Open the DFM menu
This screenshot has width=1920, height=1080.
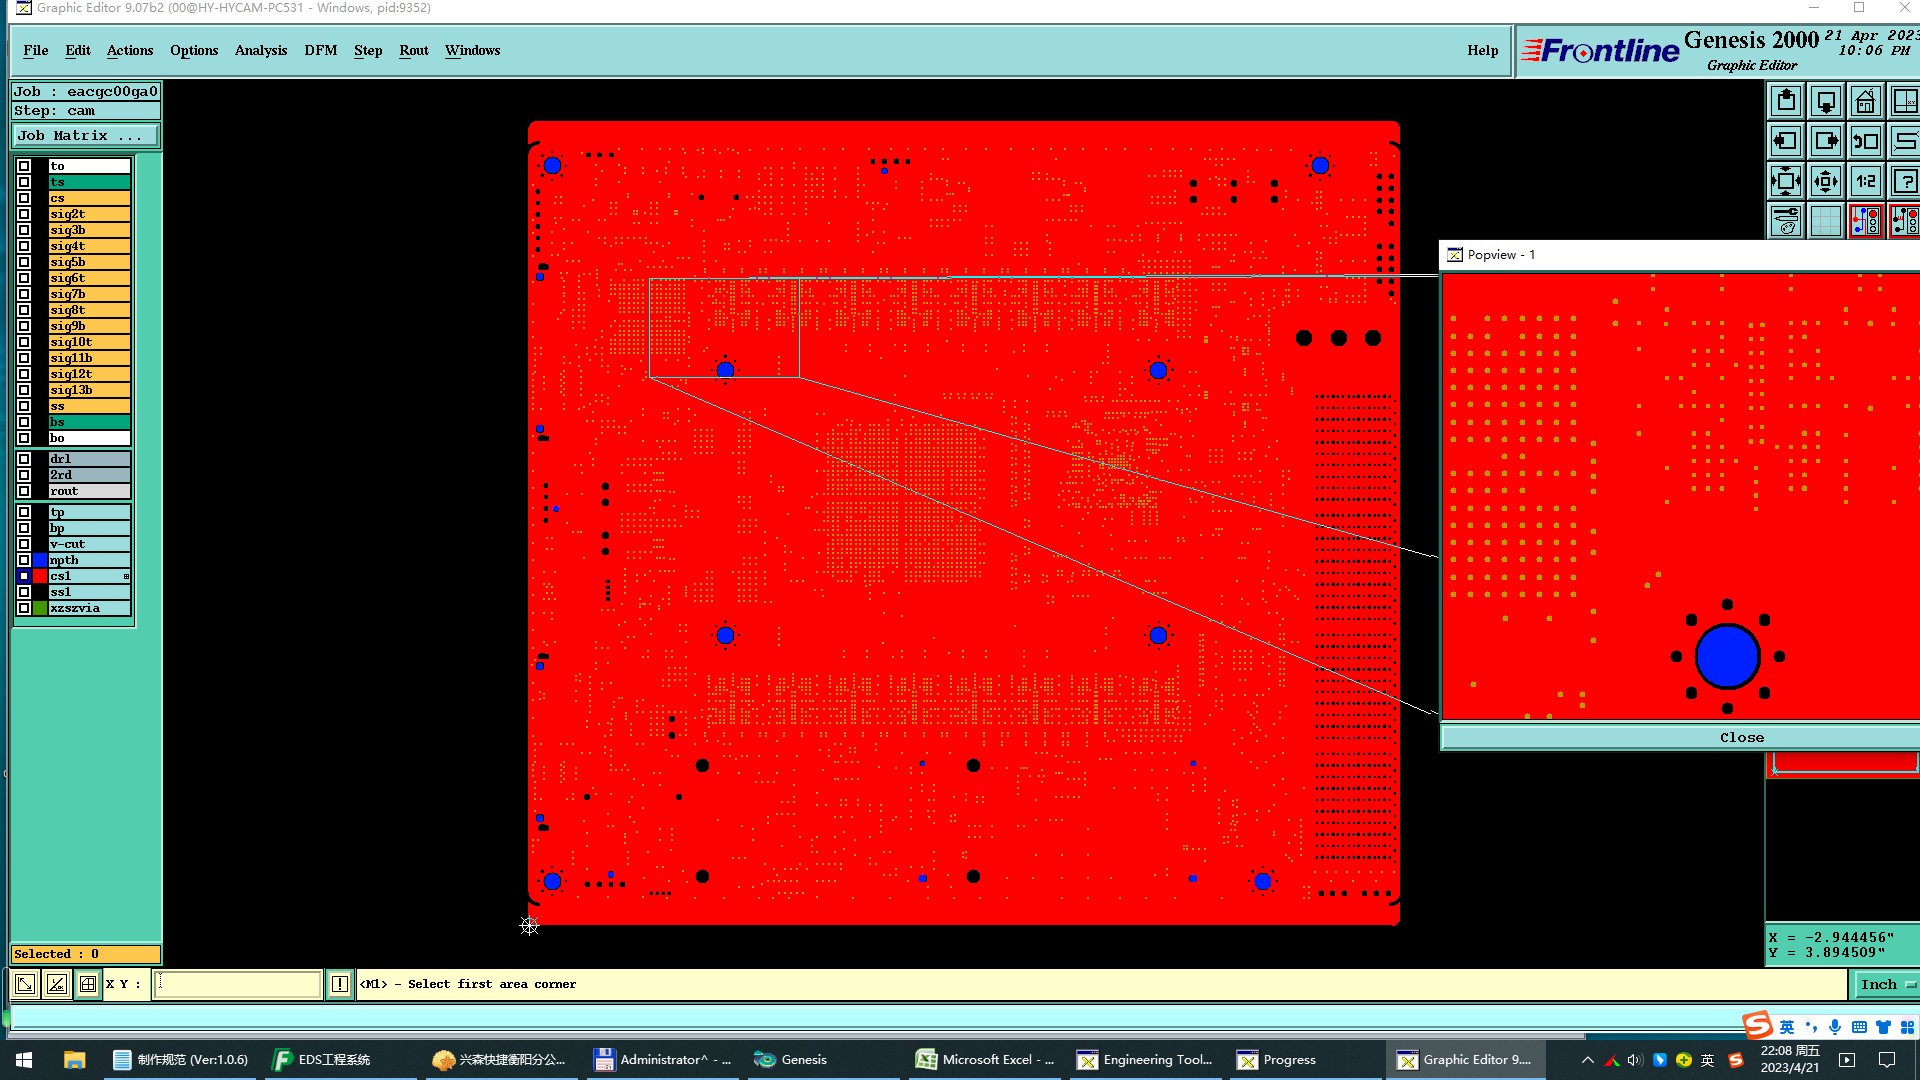[320, 50]
